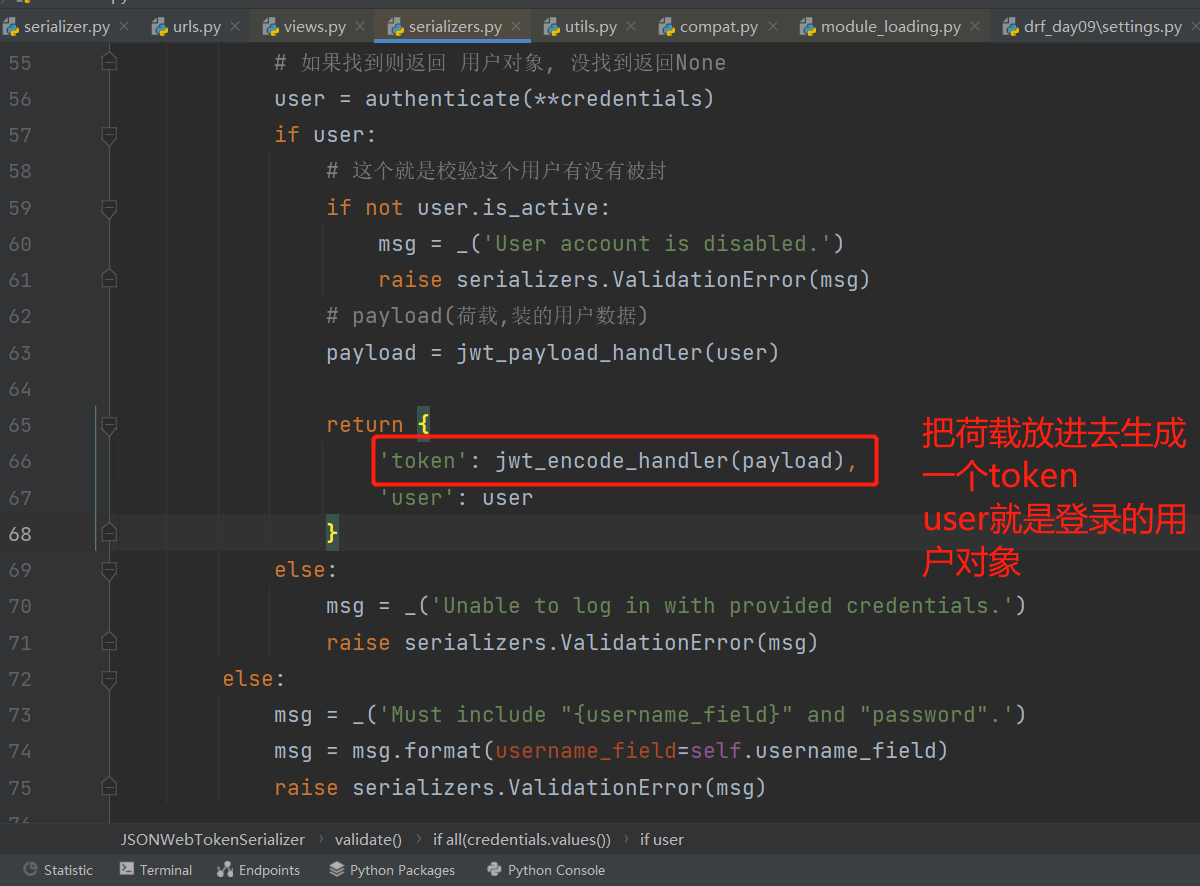
Task: Open the Endpoints tool window
Action: (258, 870)
